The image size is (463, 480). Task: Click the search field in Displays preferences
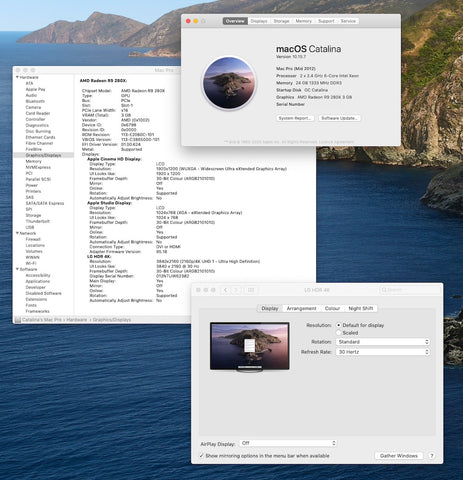[x=410, y=290]
